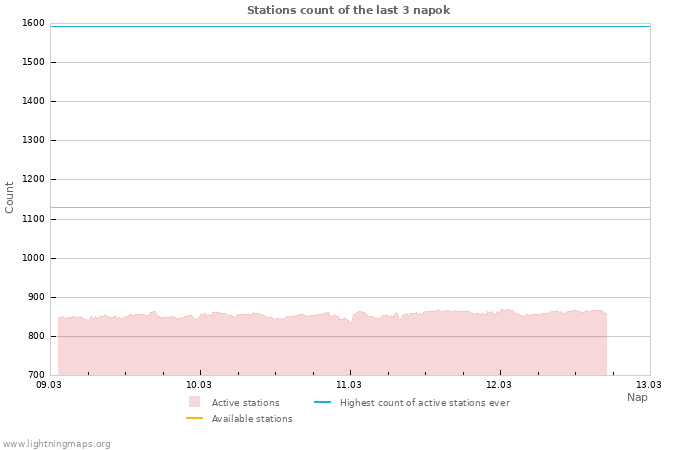The width and height of the screenshot is (700, 450).
Task: Click the pink Active stations legend swatch
Action: tap(194, 402)
